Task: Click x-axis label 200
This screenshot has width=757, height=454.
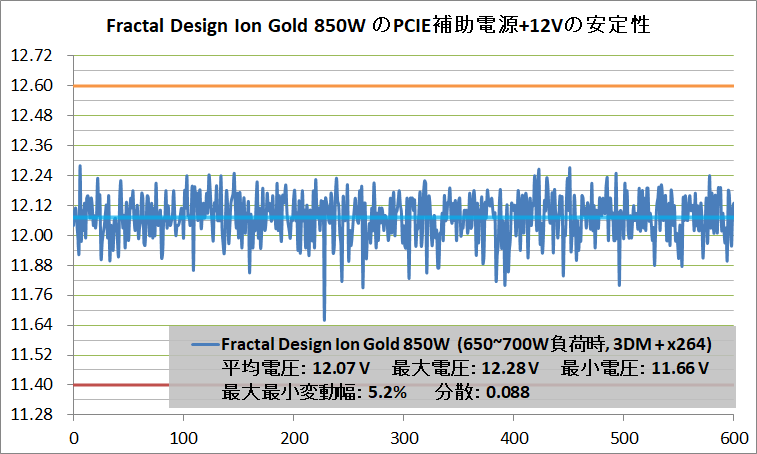Action: pyautogui.click(x=294, y=438)
